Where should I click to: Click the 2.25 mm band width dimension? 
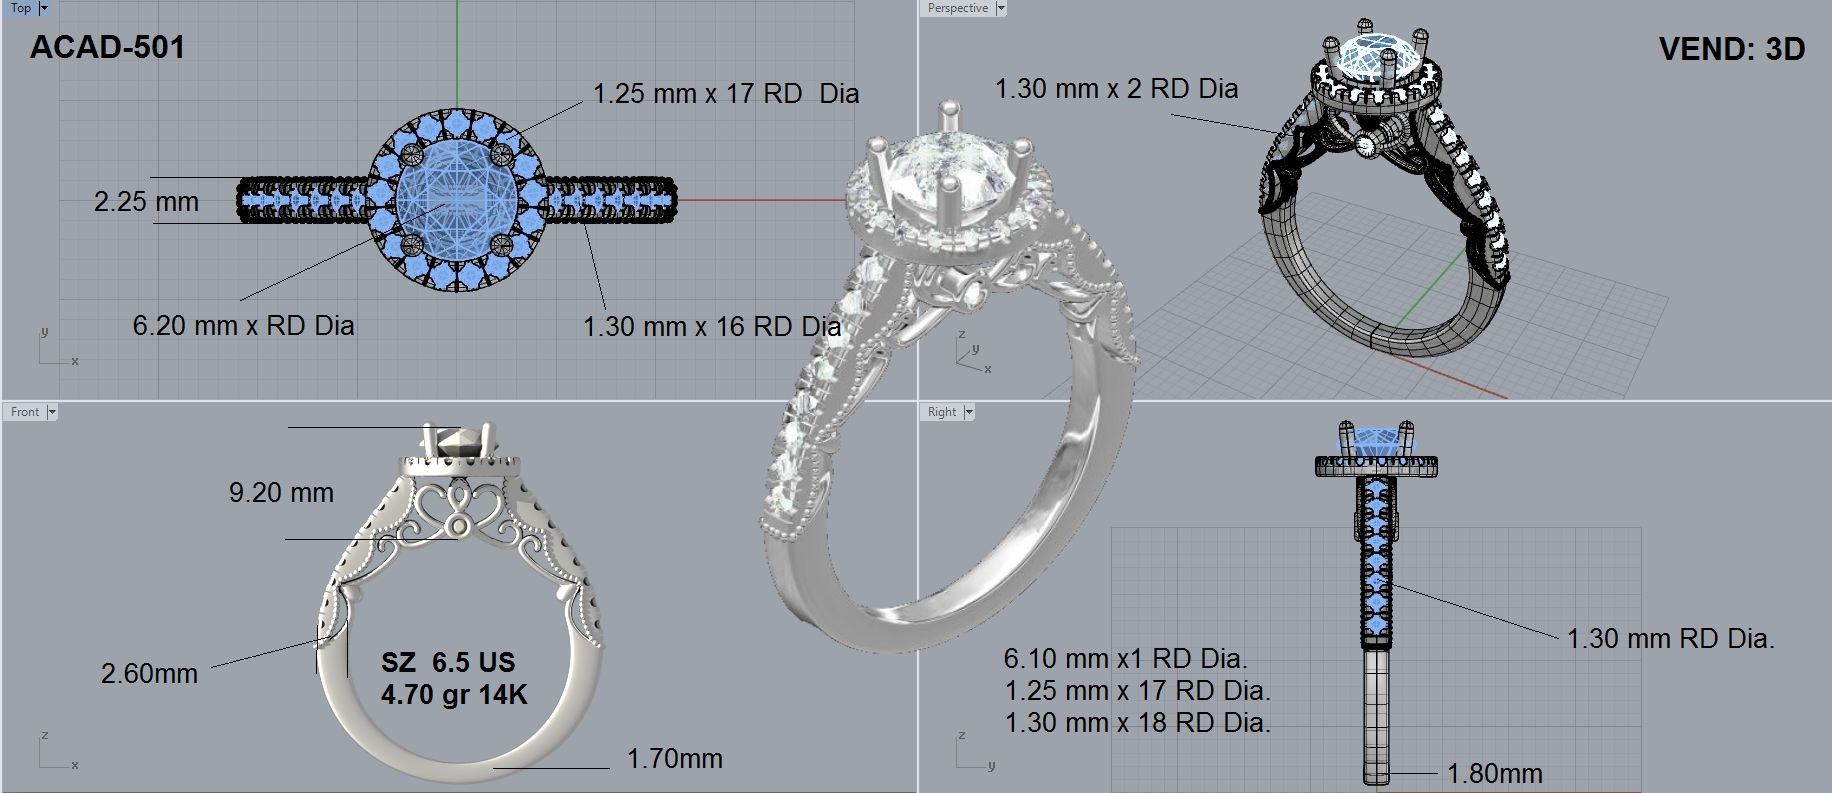(x=146, y=202)
